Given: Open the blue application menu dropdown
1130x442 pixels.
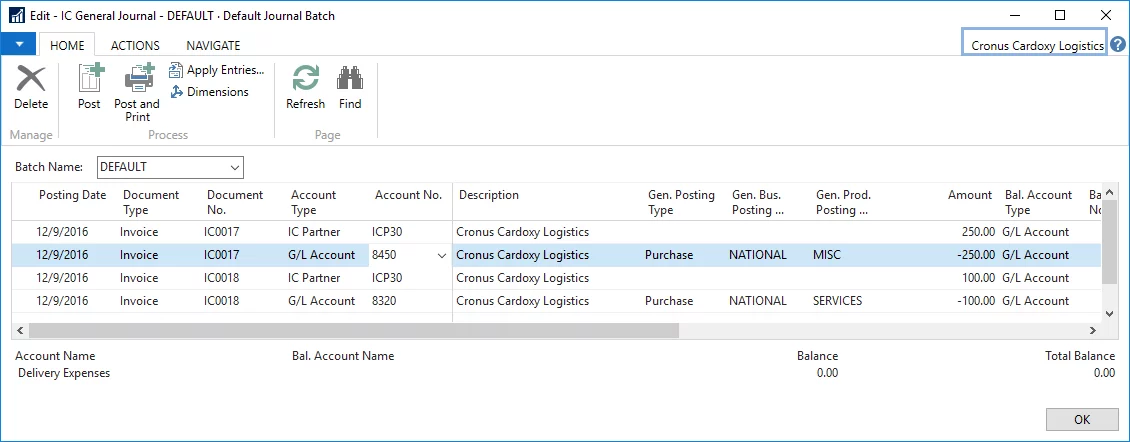Looking at the screenshot, I should coord(19,45).
